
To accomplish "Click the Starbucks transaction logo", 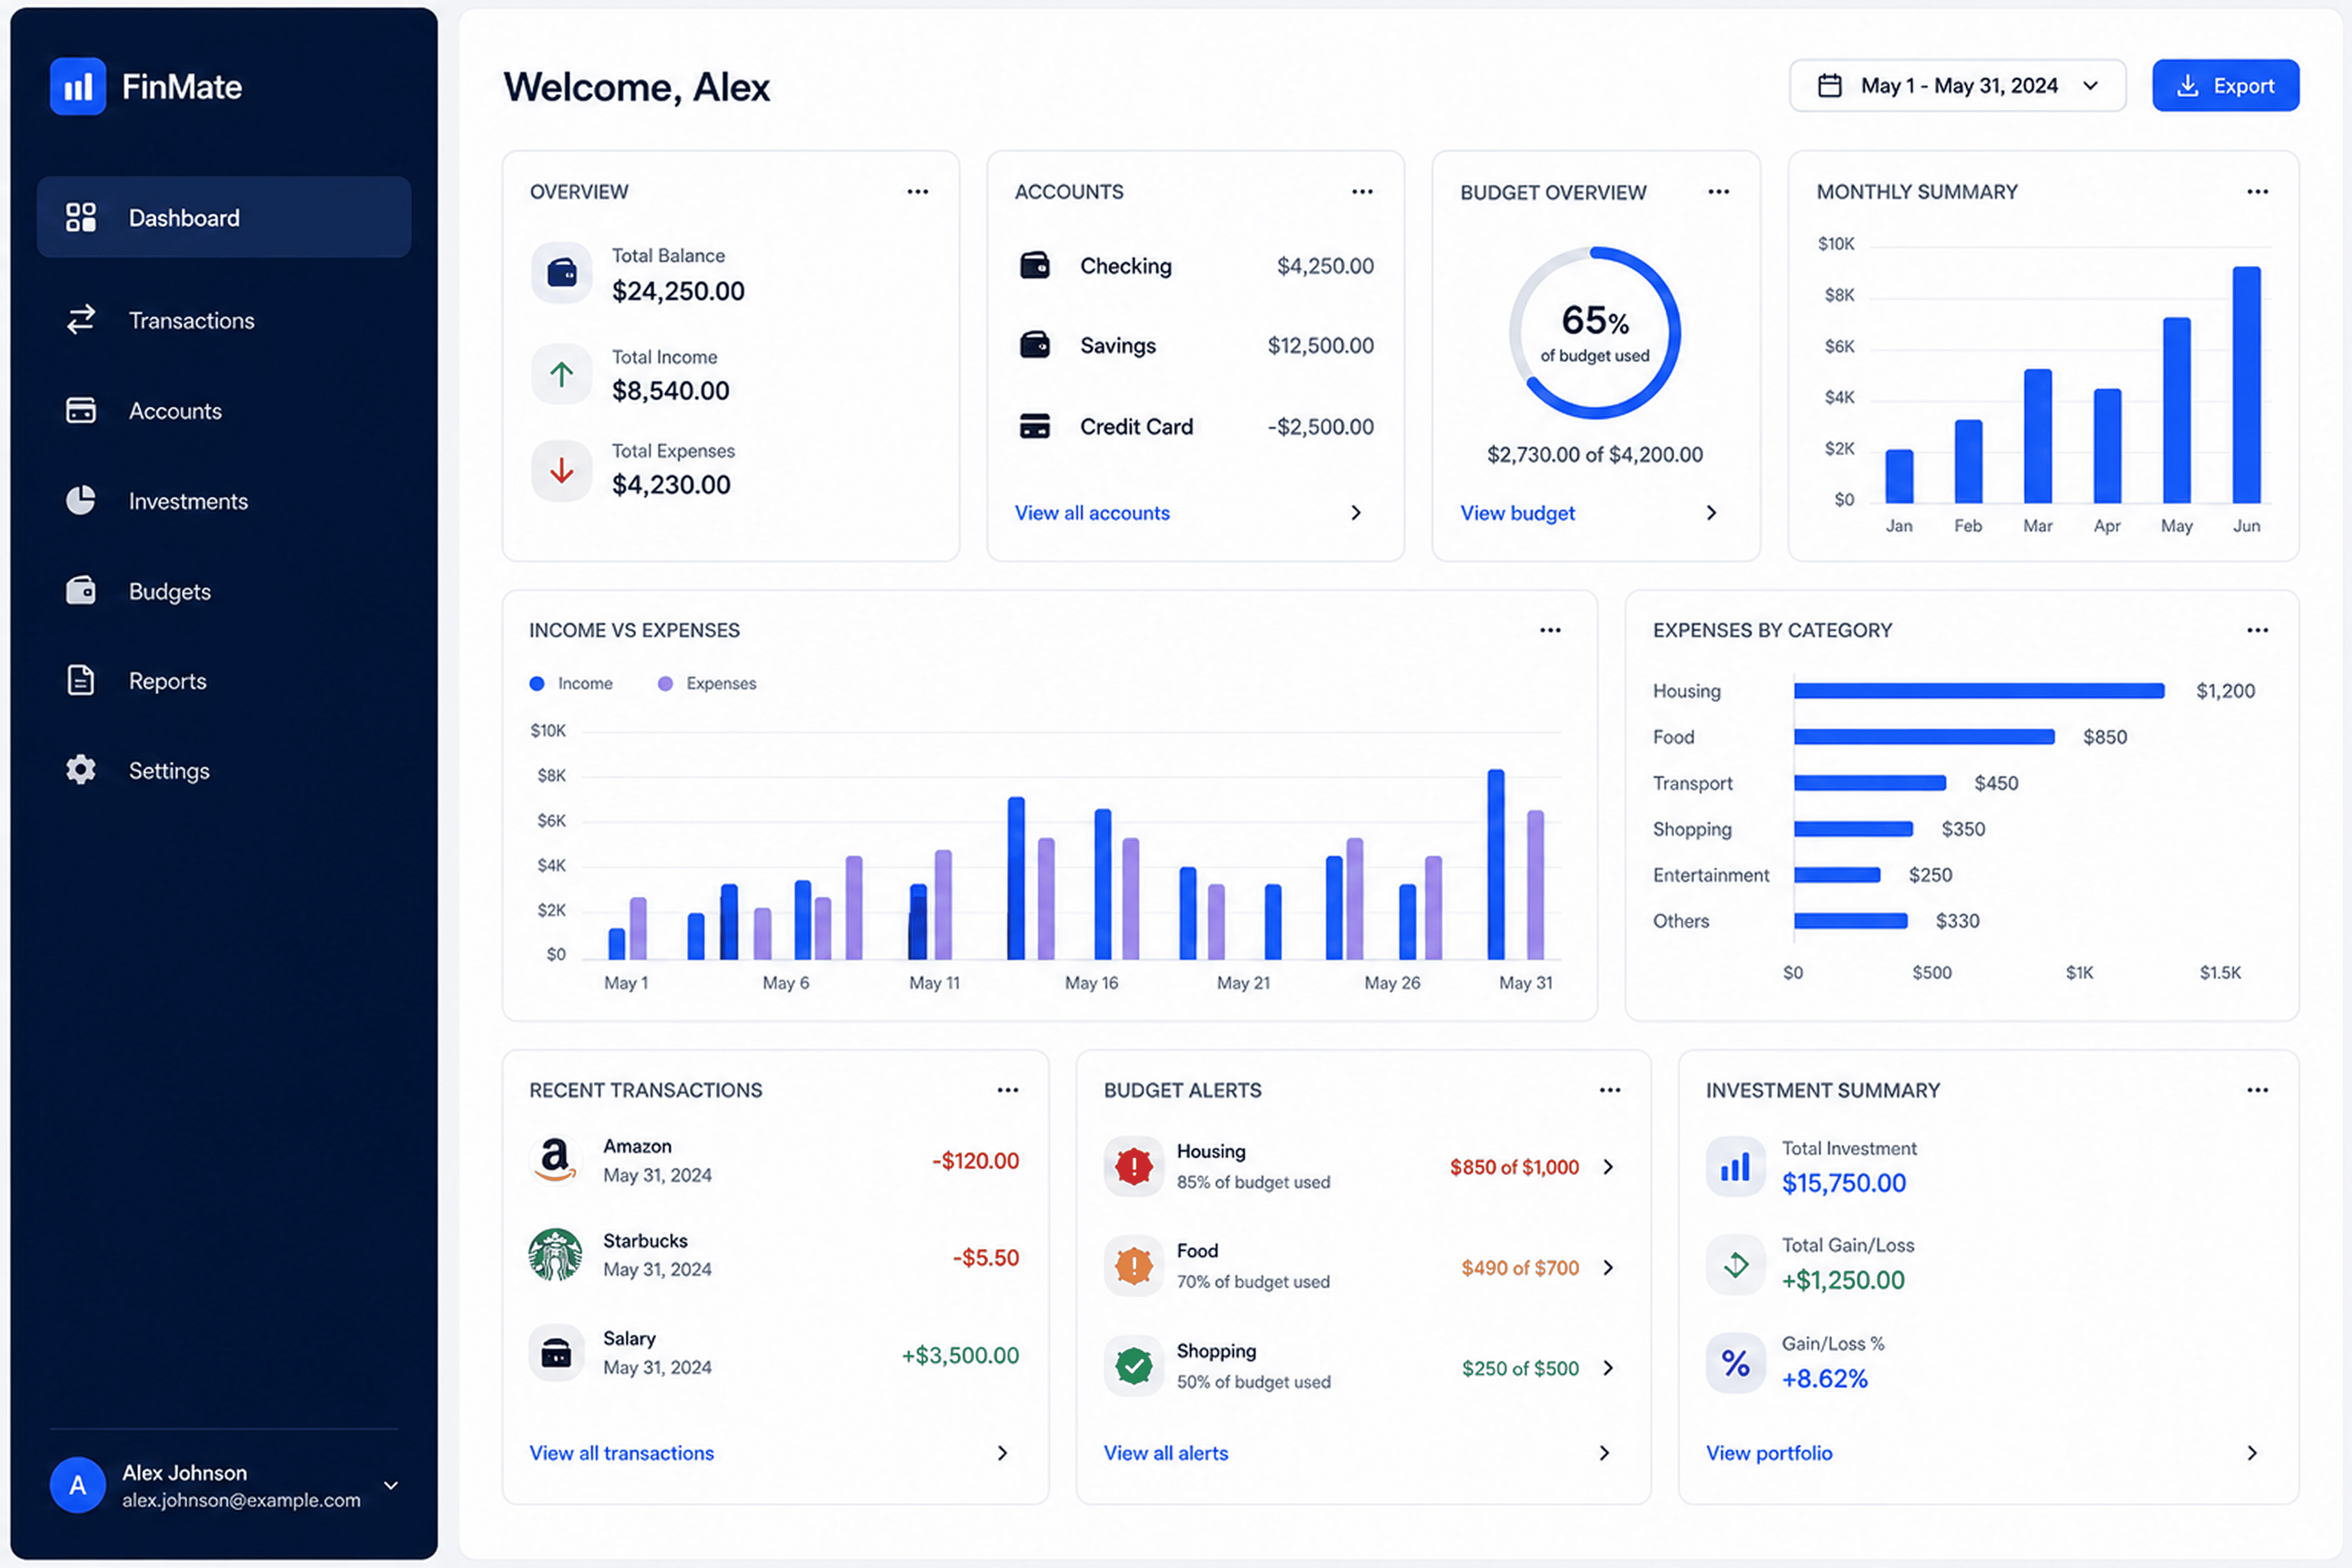I will click(555, 1255).
